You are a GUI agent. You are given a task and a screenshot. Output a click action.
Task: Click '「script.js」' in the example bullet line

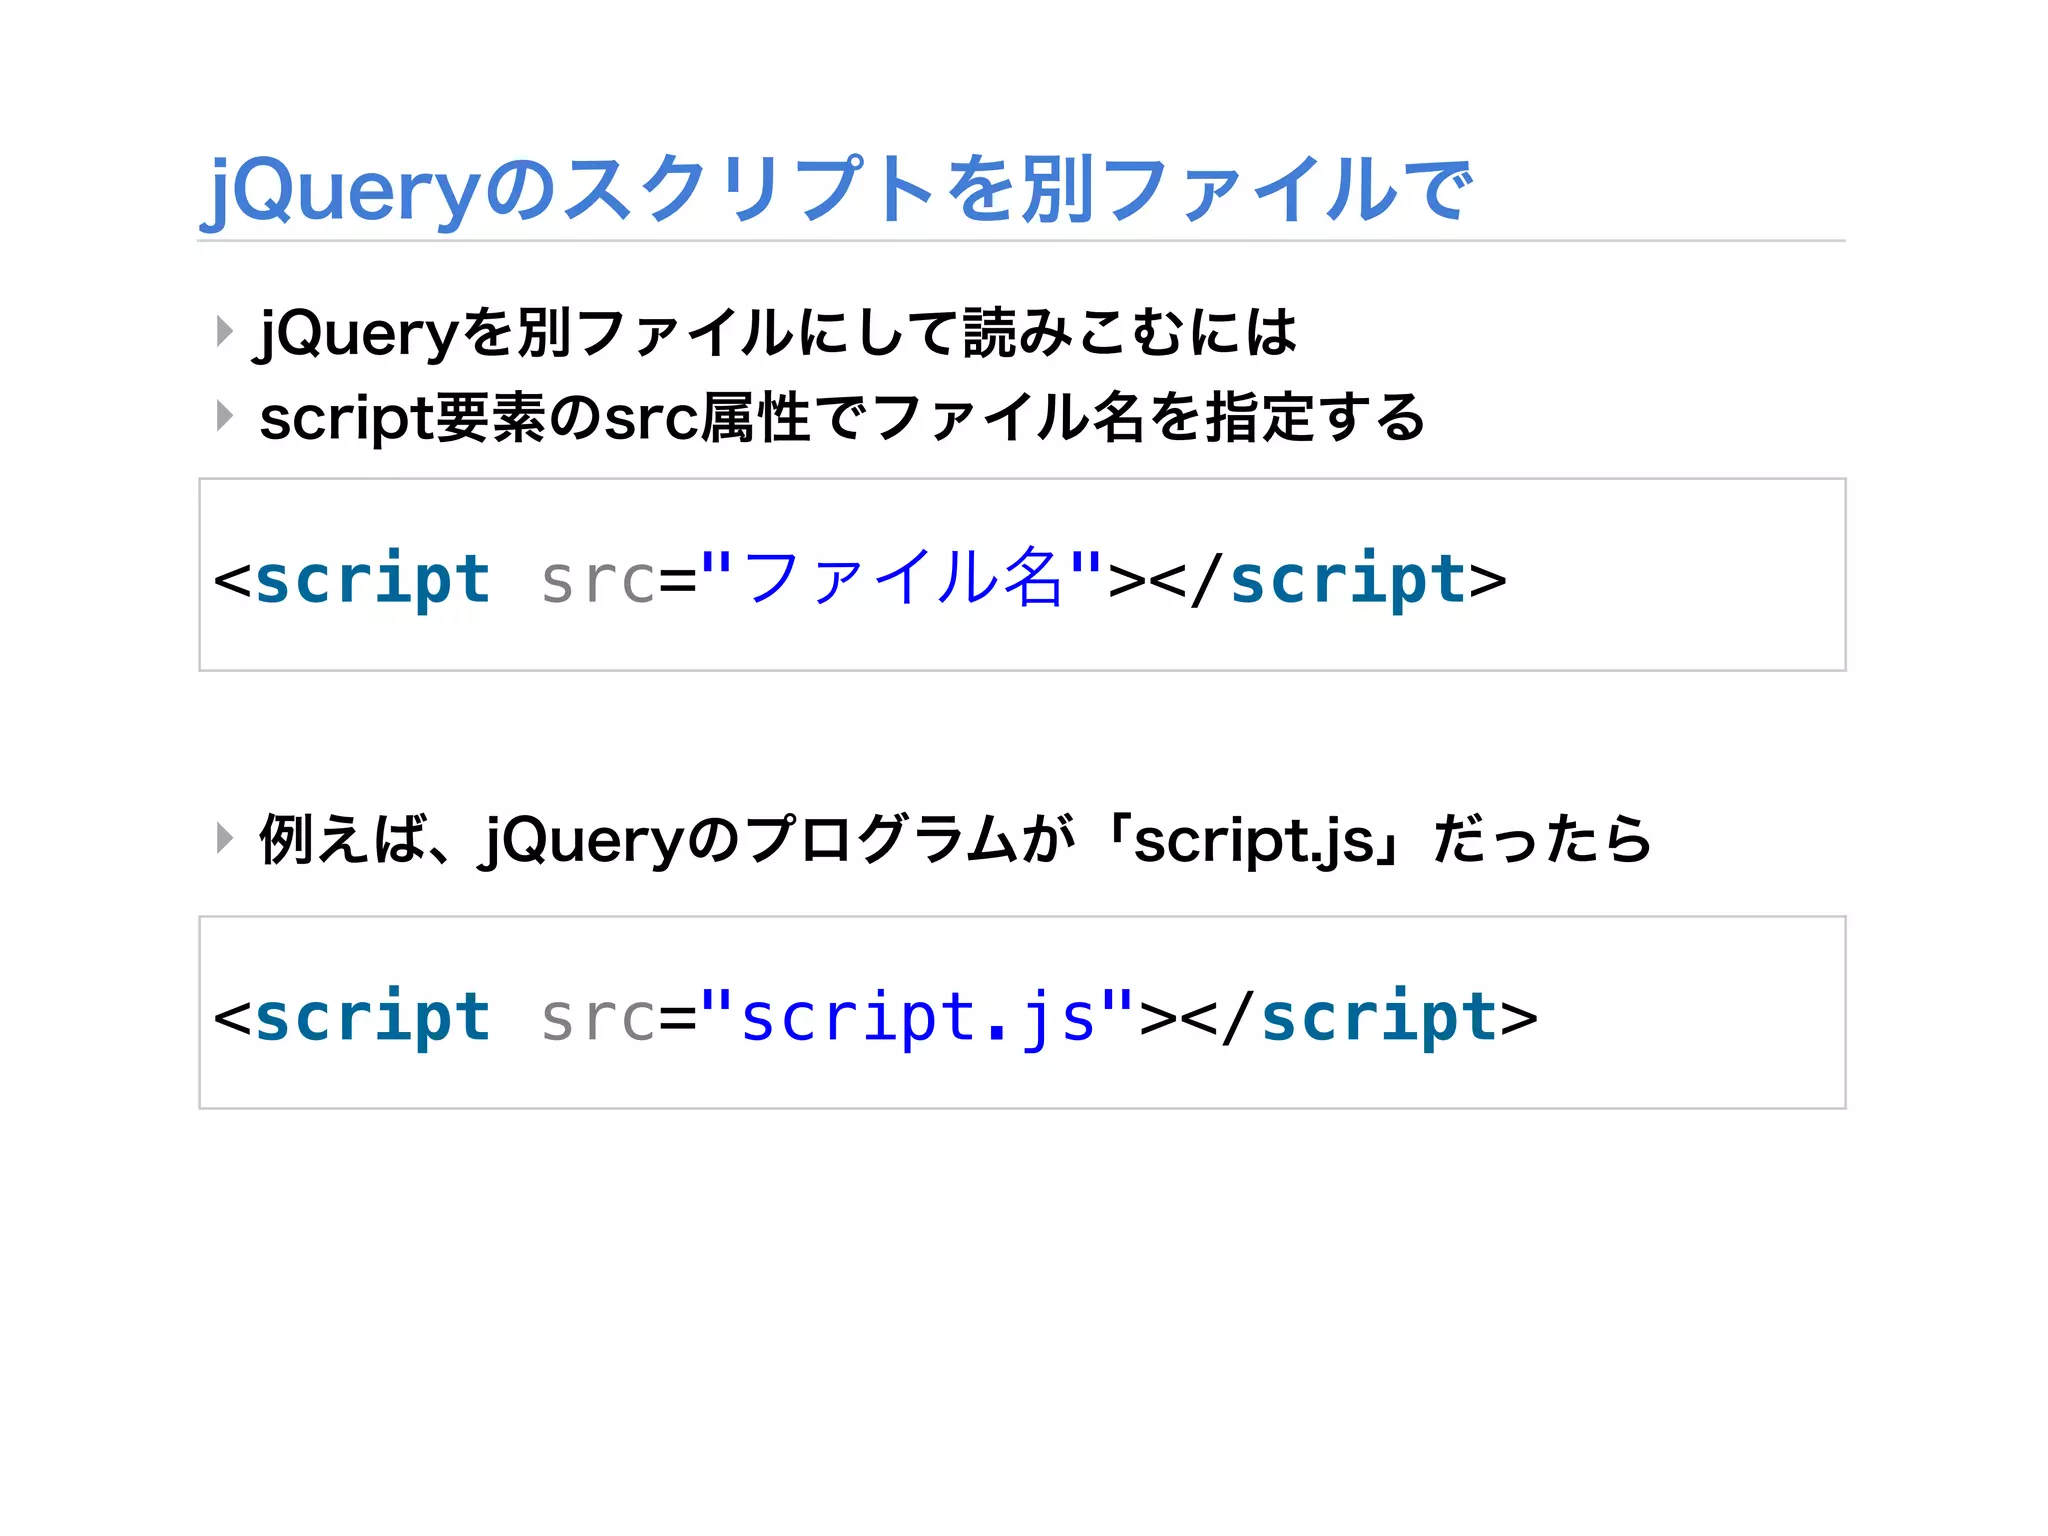click(x=1256, y=840)
